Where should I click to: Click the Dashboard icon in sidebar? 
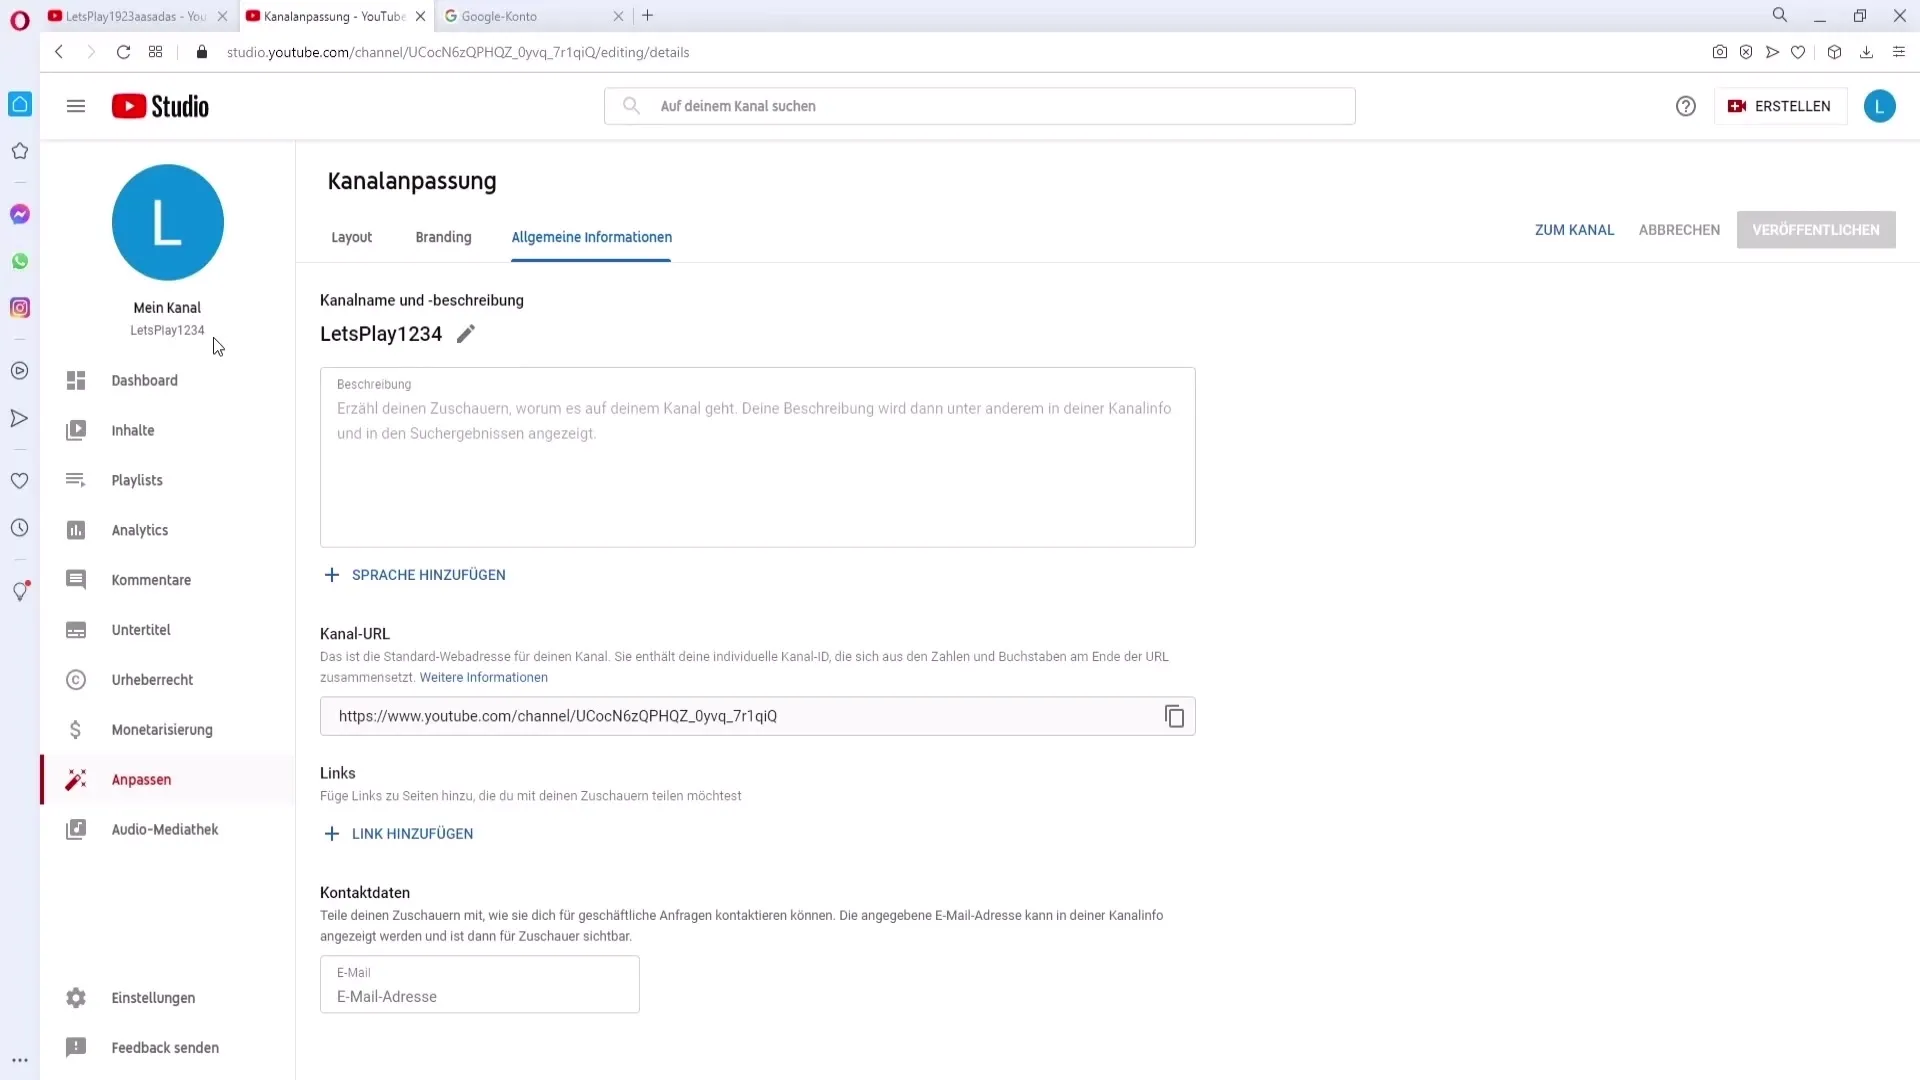75,380
